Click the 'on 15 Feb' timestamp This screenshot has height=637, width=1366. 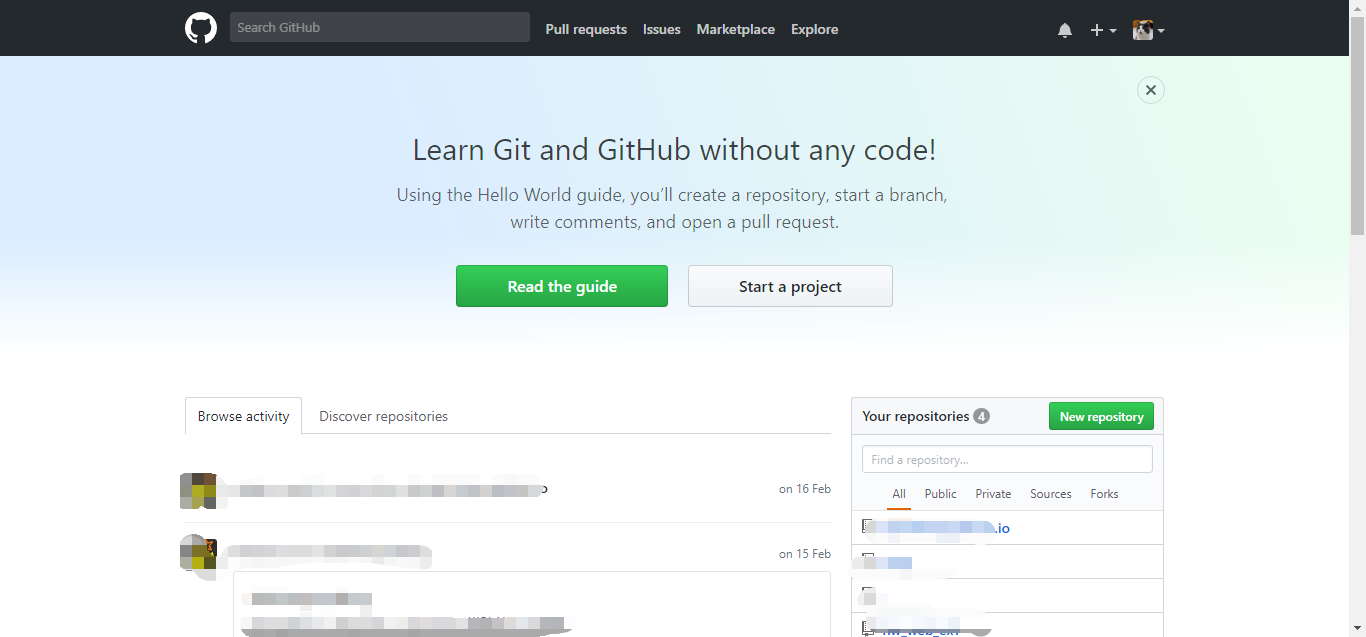pyautogui.click(x=805, y=553)
